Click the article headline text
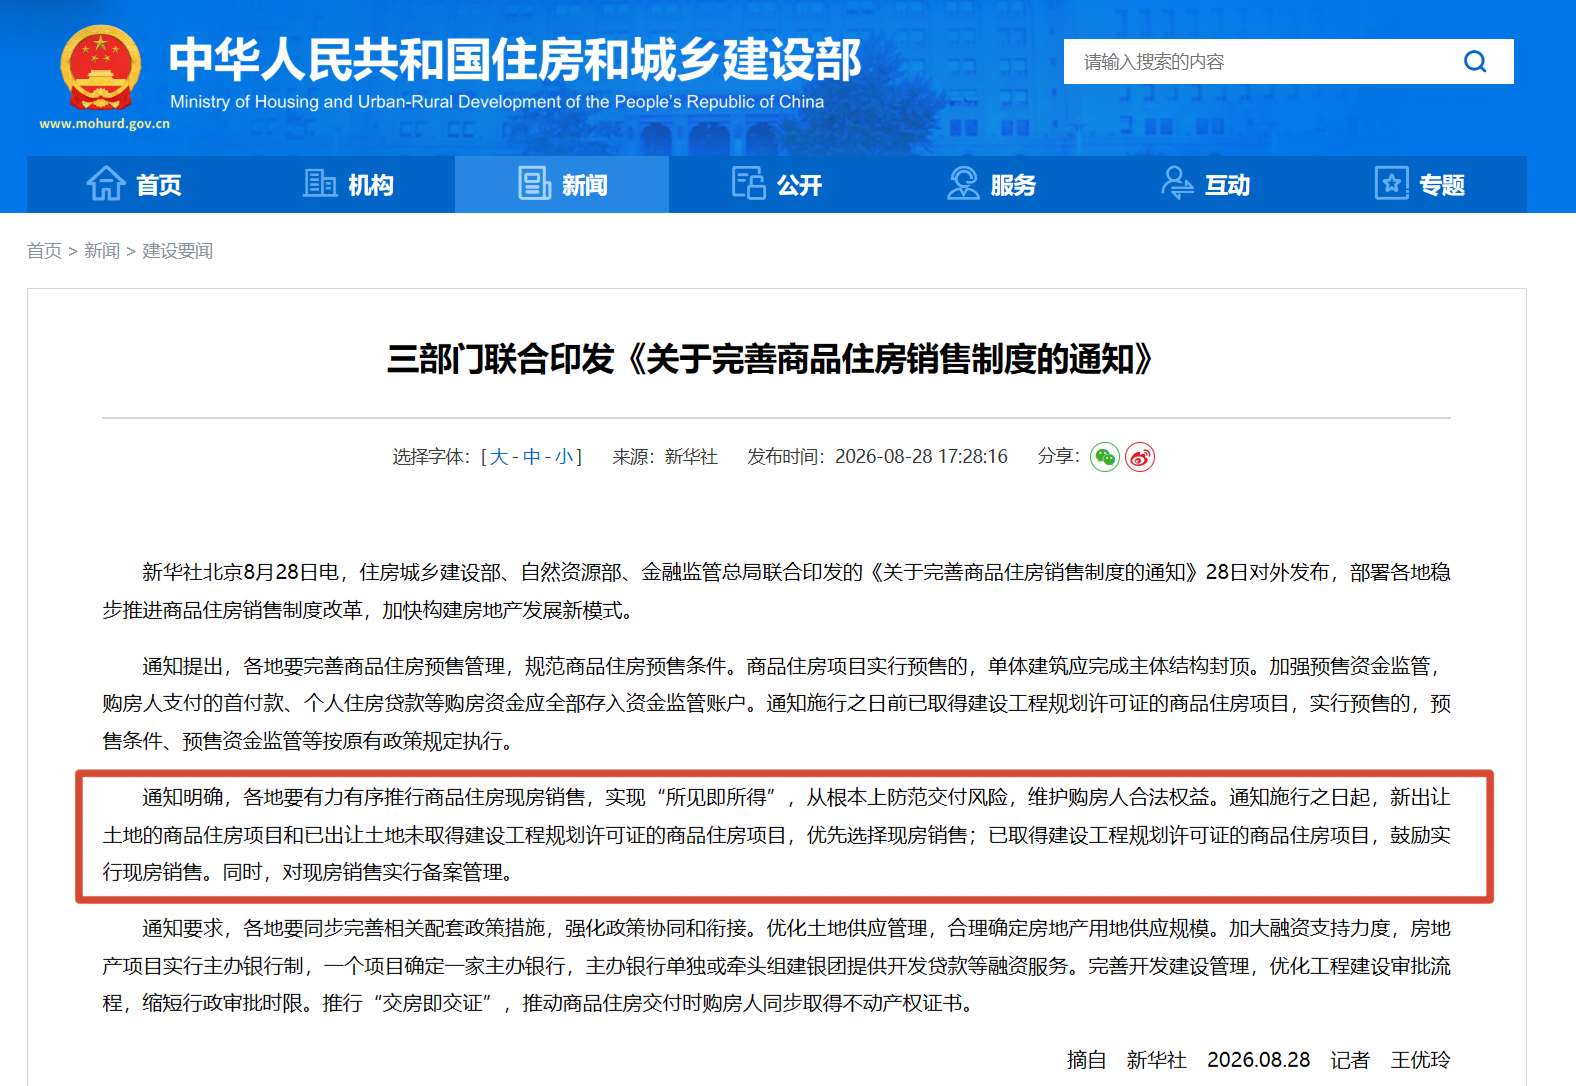 pyautogui.click(x=770, y=359)
